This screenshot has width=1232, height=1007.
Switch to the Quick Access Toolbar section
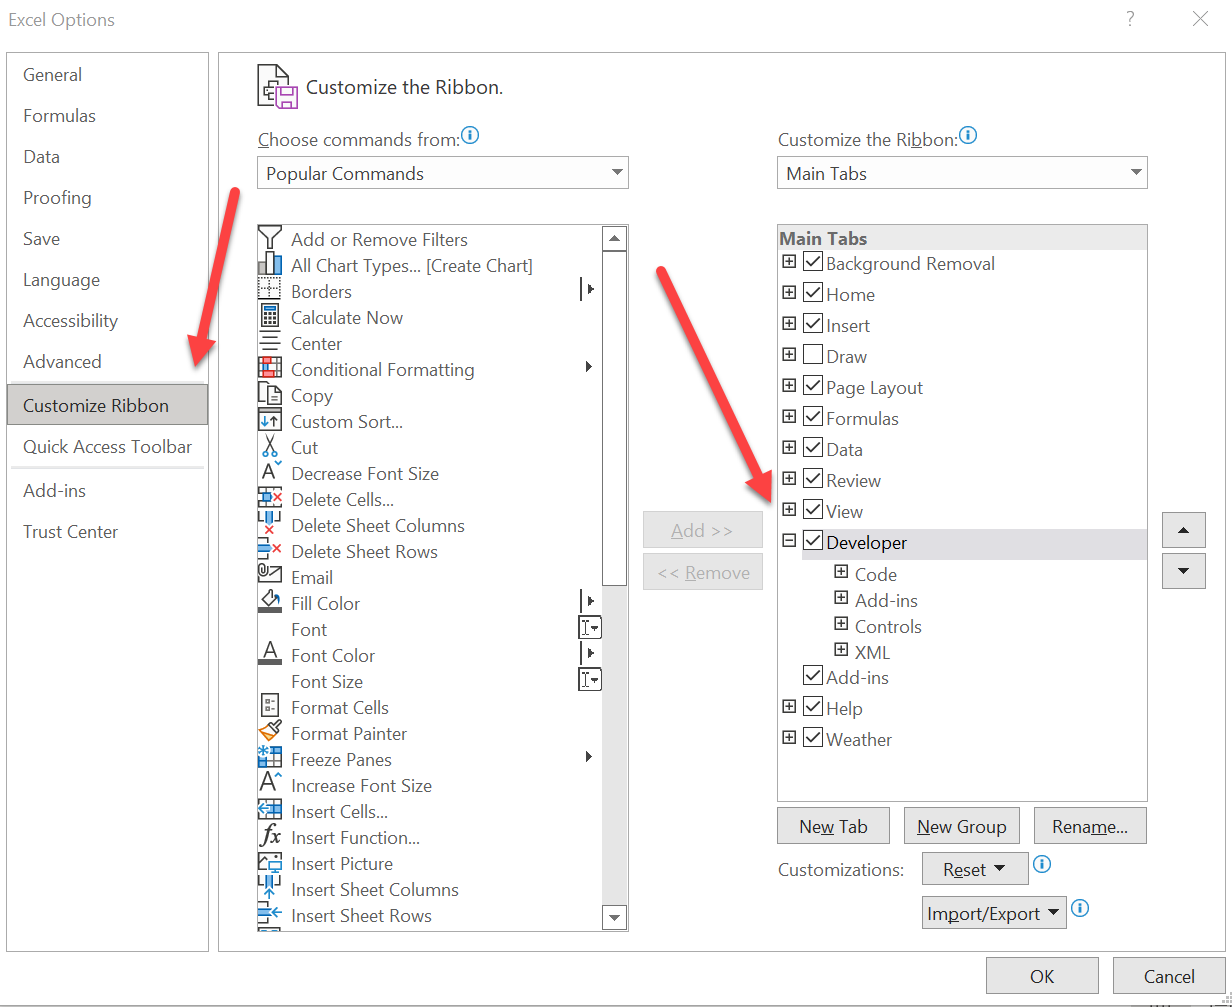pos(106,447)
